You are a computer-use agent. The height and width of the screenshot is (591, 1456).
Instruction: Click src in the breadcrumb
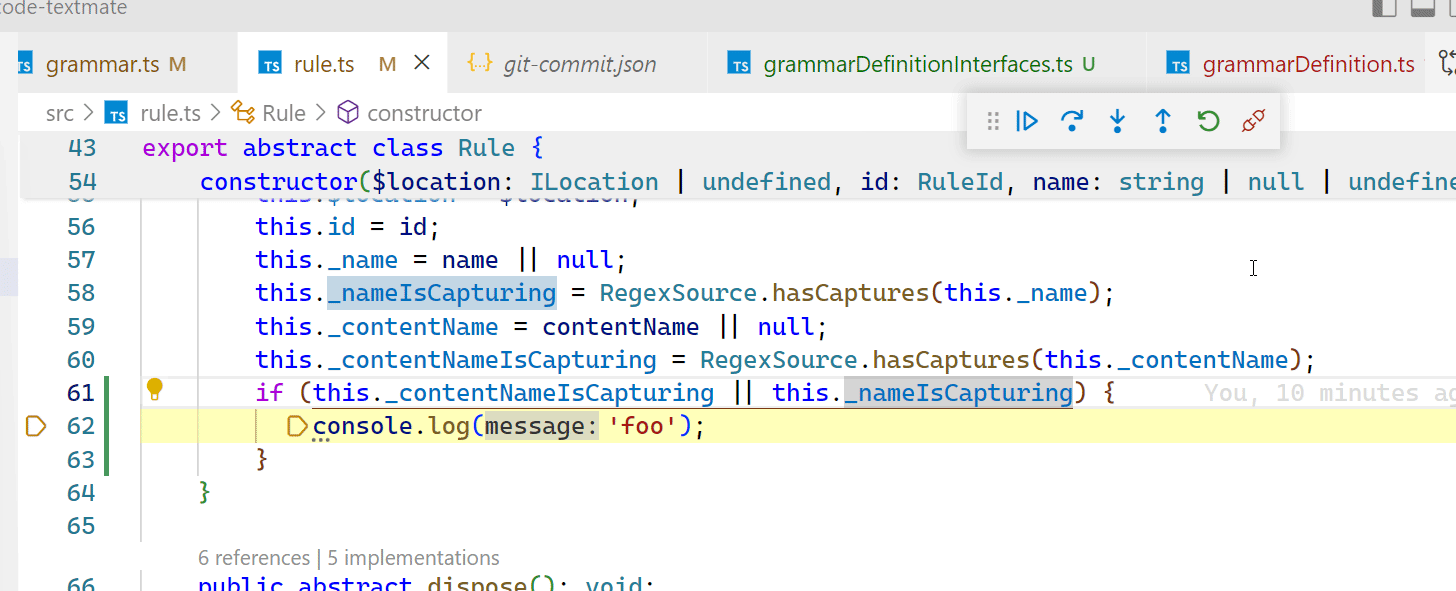60,113
